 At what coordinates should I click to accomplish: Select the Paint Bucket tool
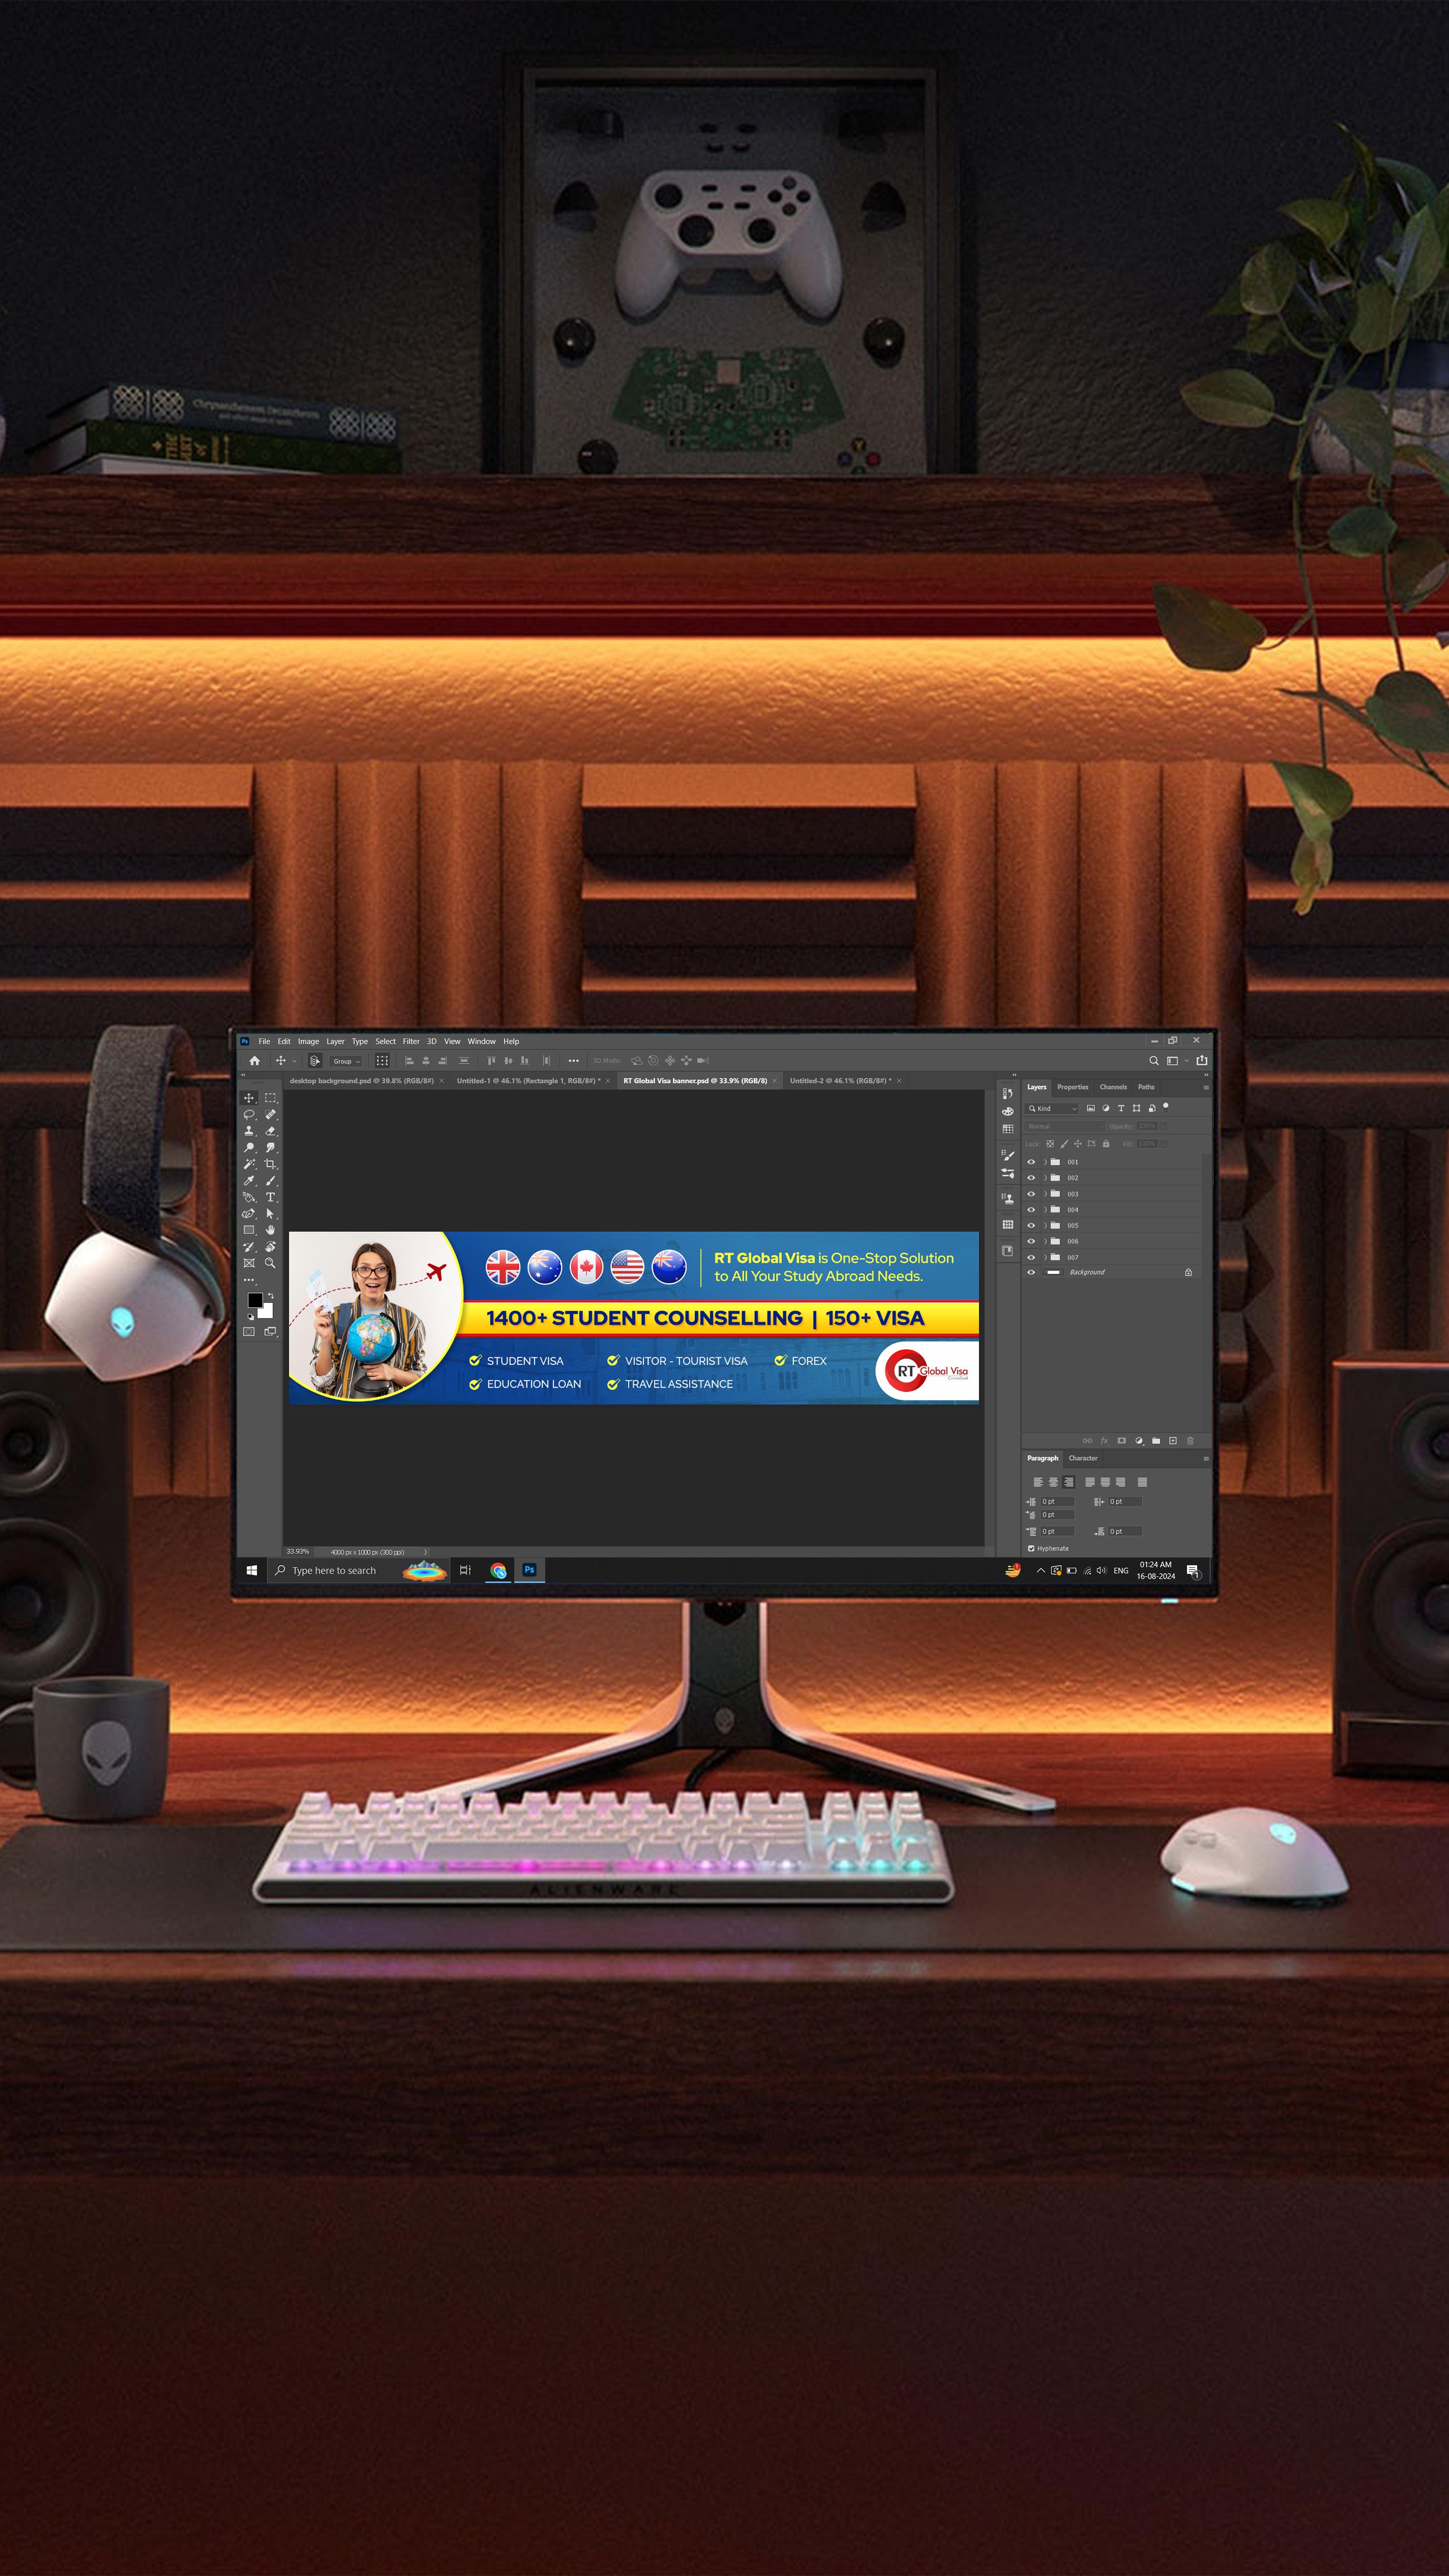[x=249, y=1197]
